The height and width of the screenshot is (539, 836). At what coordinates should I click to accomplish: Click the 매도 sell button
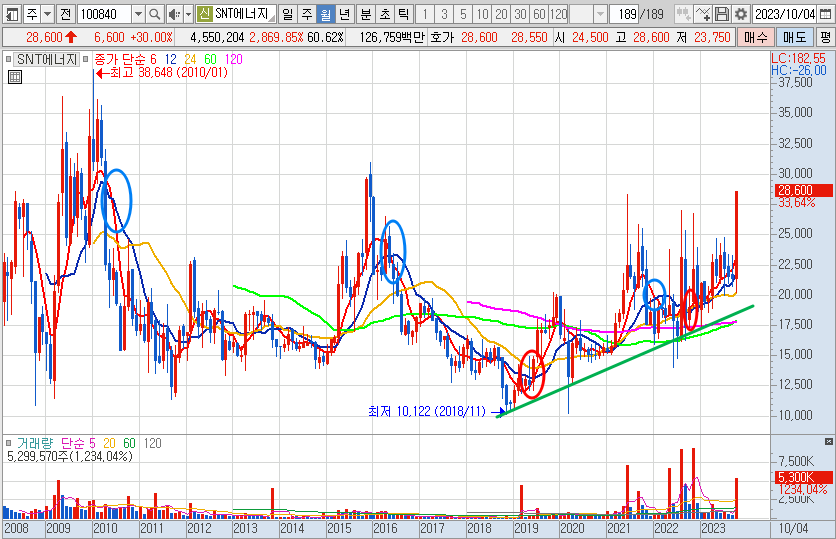[x=794, y=37]
